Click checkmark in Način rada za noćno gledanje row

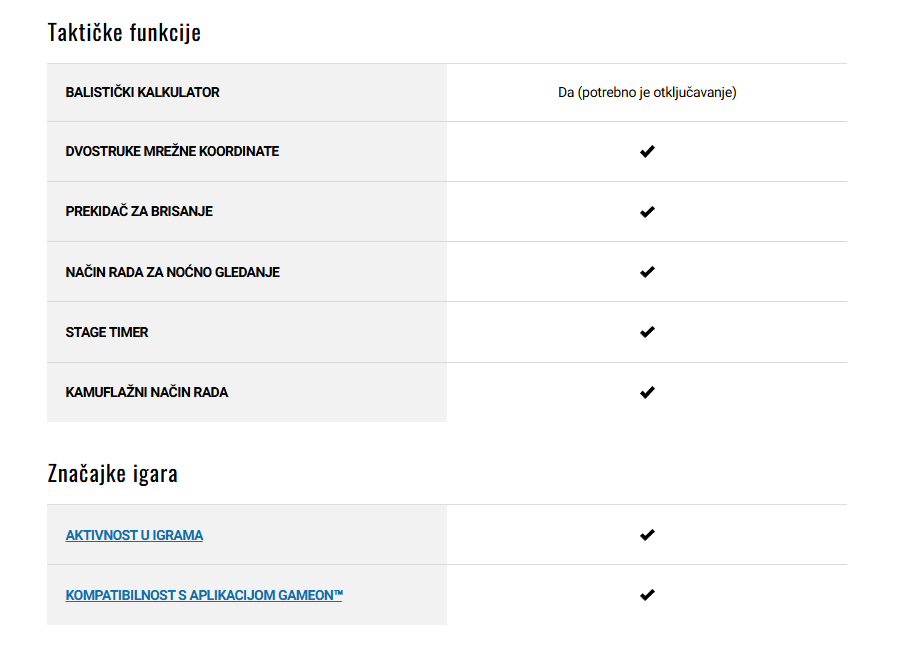click(x=647, y=272)
